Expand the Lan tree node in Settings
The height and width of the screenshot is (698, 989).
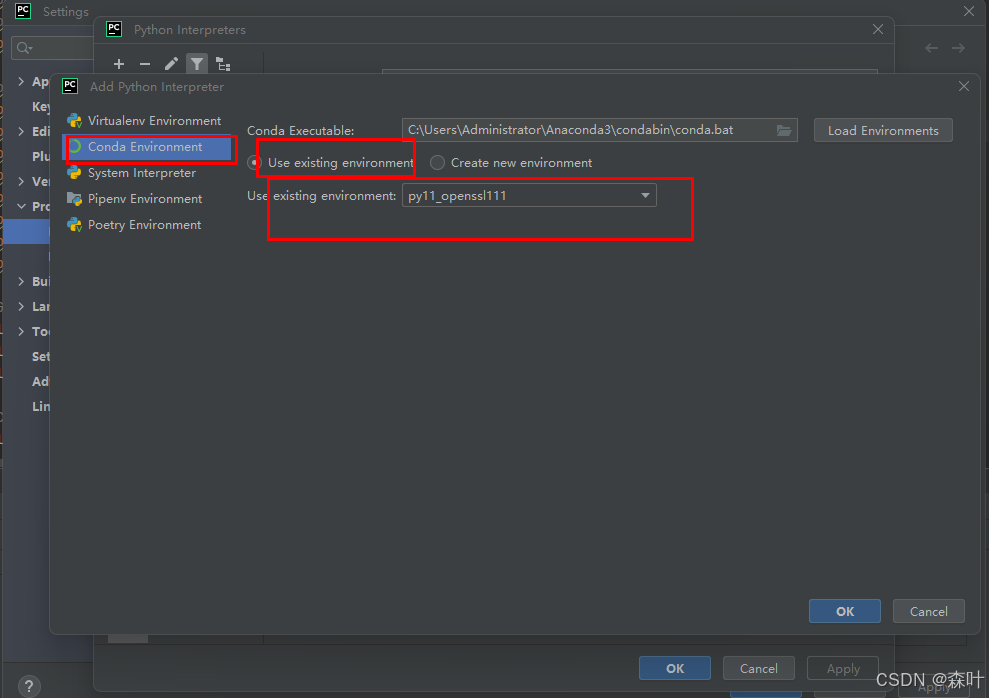(x=21, y=306)
